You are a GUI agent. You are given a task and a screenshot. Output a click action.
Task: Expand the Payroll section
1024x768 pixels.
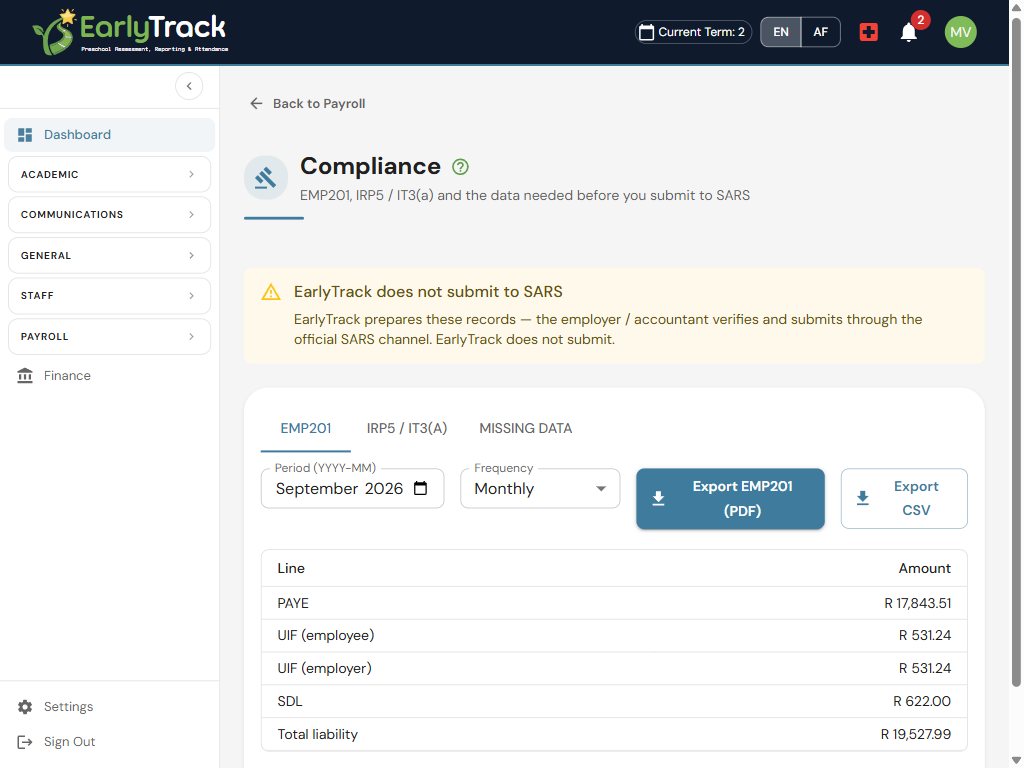(110, 336)
